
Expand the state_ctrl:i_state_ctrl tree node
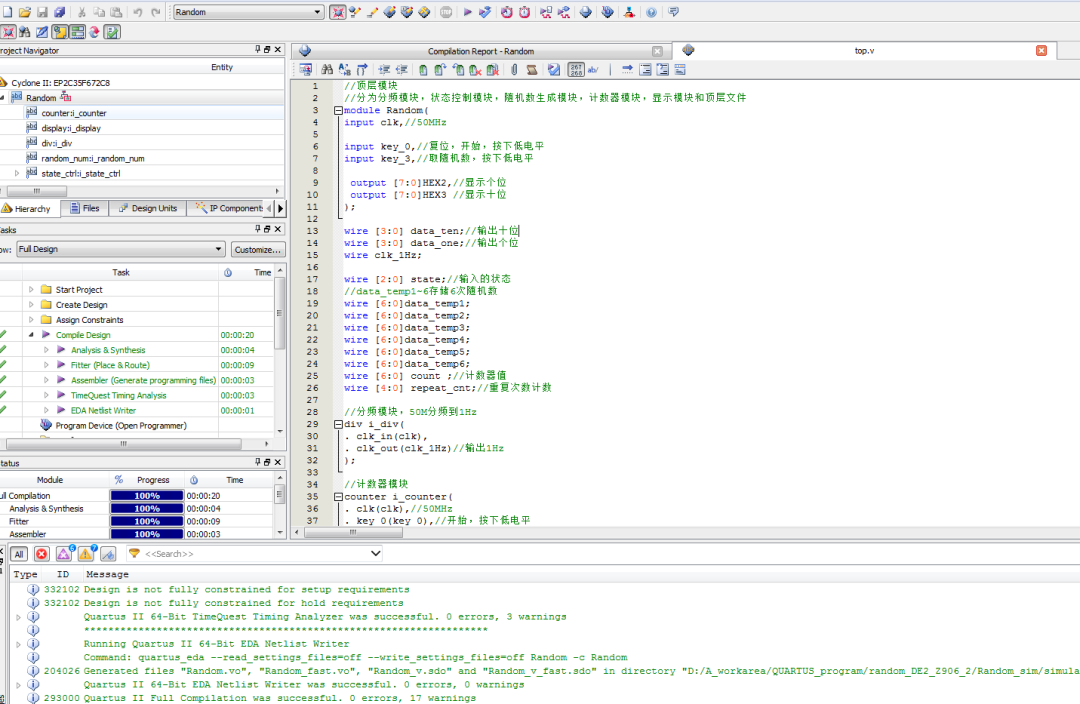click(x=16, y=173)
